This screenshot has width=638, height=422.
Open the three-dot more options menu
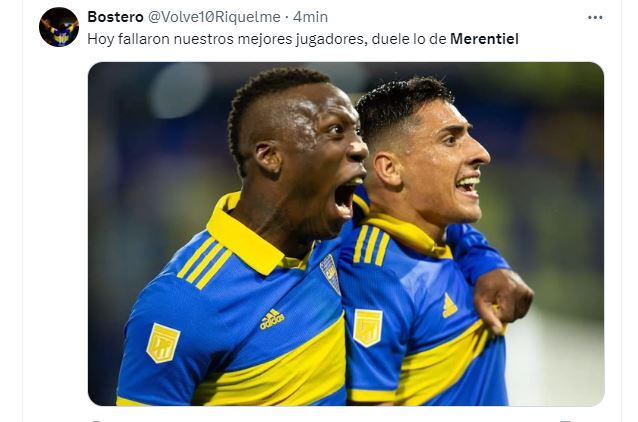coord(595,17)
